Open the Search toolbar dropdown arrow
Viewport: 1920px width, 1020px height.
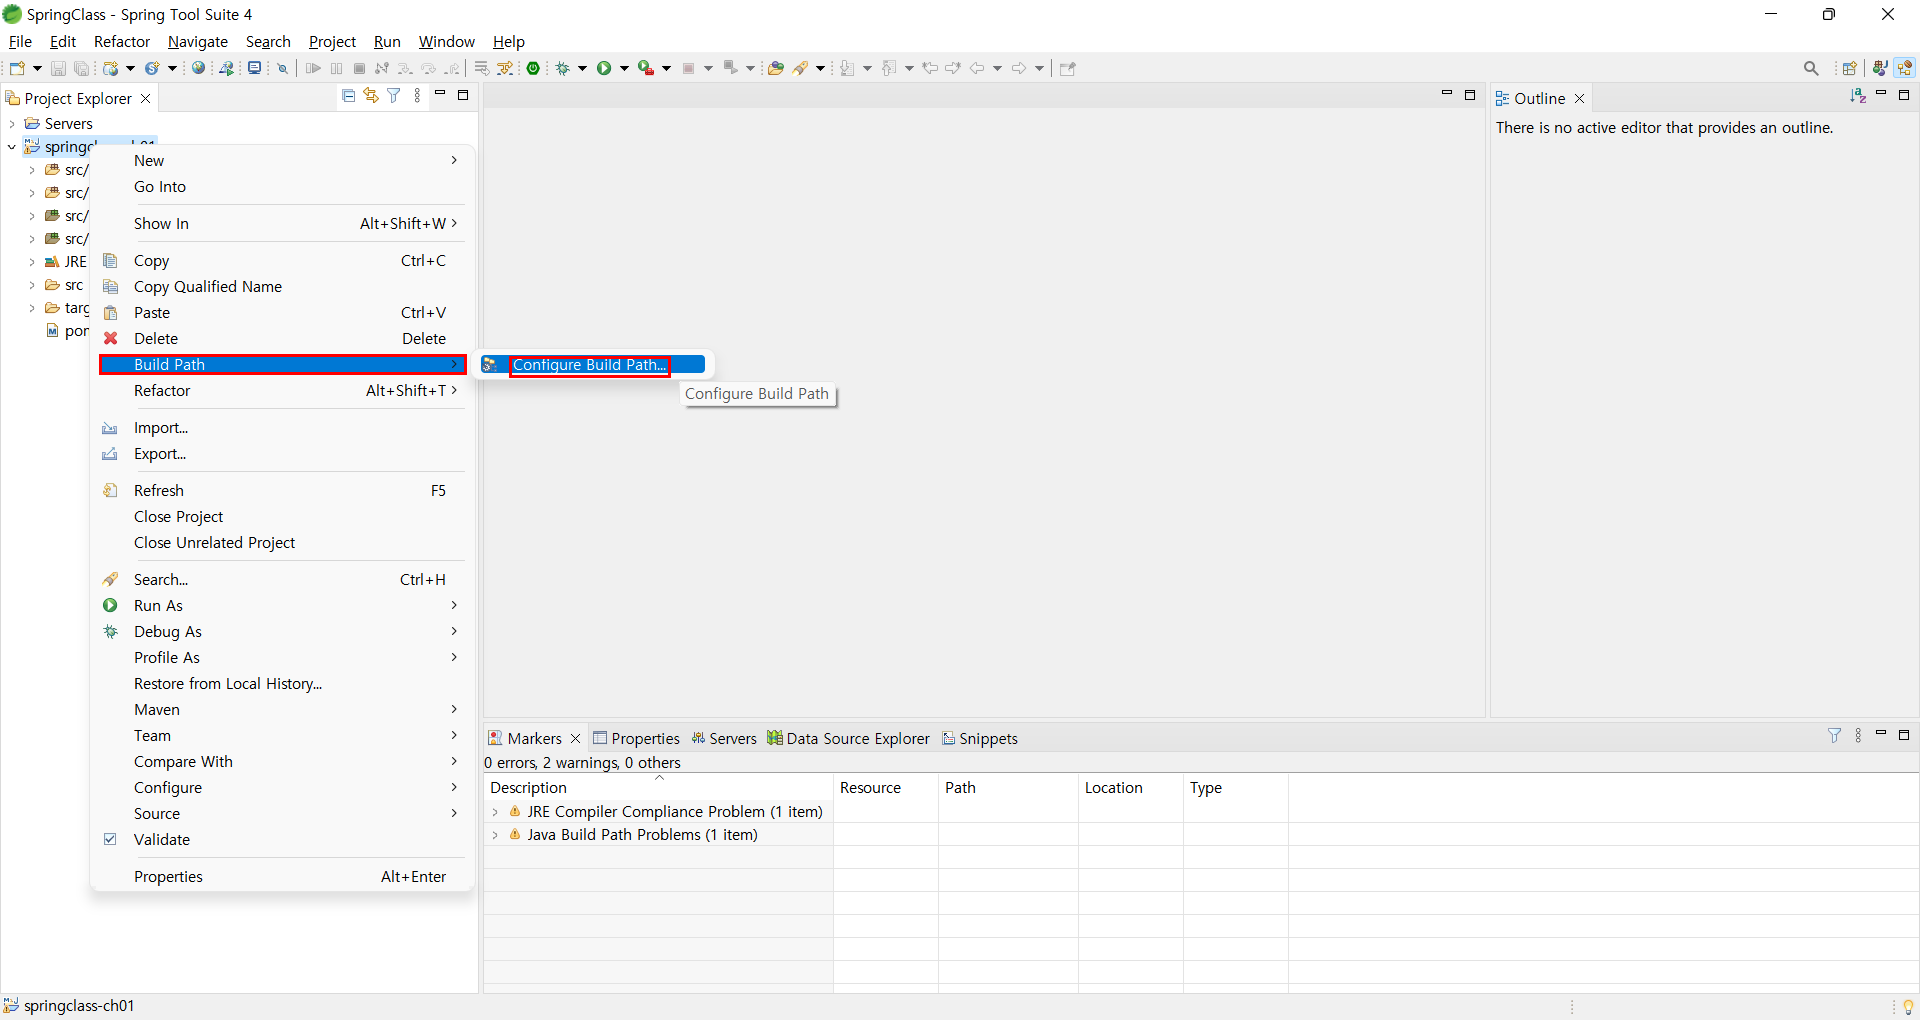tap(820, 68)
